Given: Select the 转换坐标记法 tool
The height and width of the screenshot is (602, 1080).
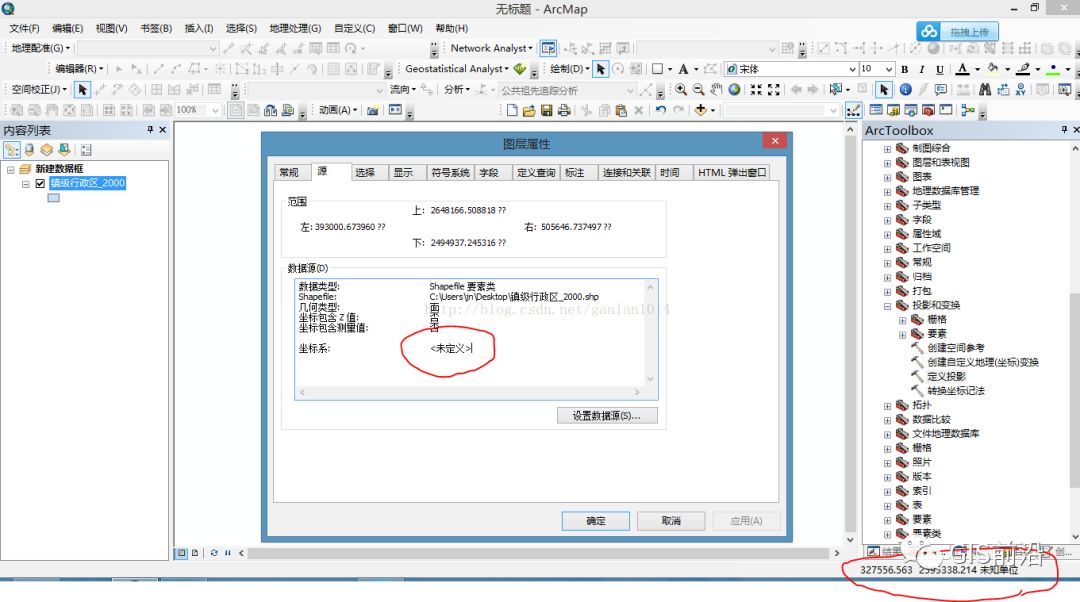Looking at the screenshot, I should tap(955, 391).
